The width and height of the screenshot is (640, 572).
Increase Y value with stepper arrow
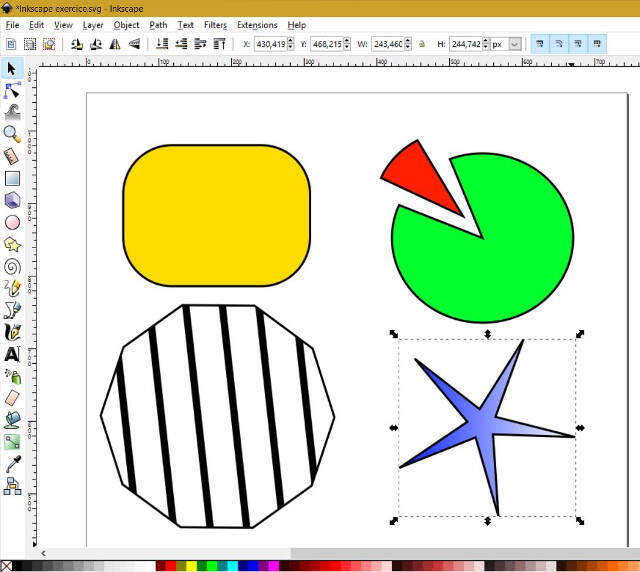coord(347,40)
